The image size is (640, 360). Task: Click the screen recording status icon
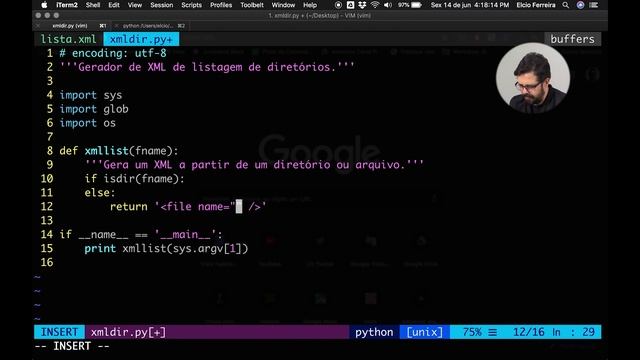[338, 5]
